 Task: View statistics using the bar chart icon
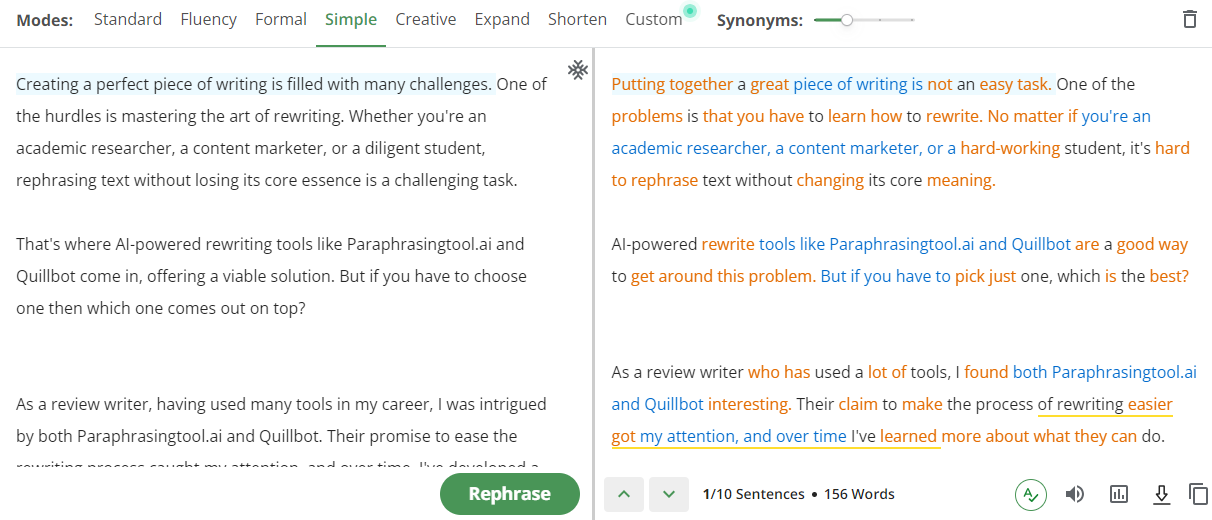[1119, 494]
